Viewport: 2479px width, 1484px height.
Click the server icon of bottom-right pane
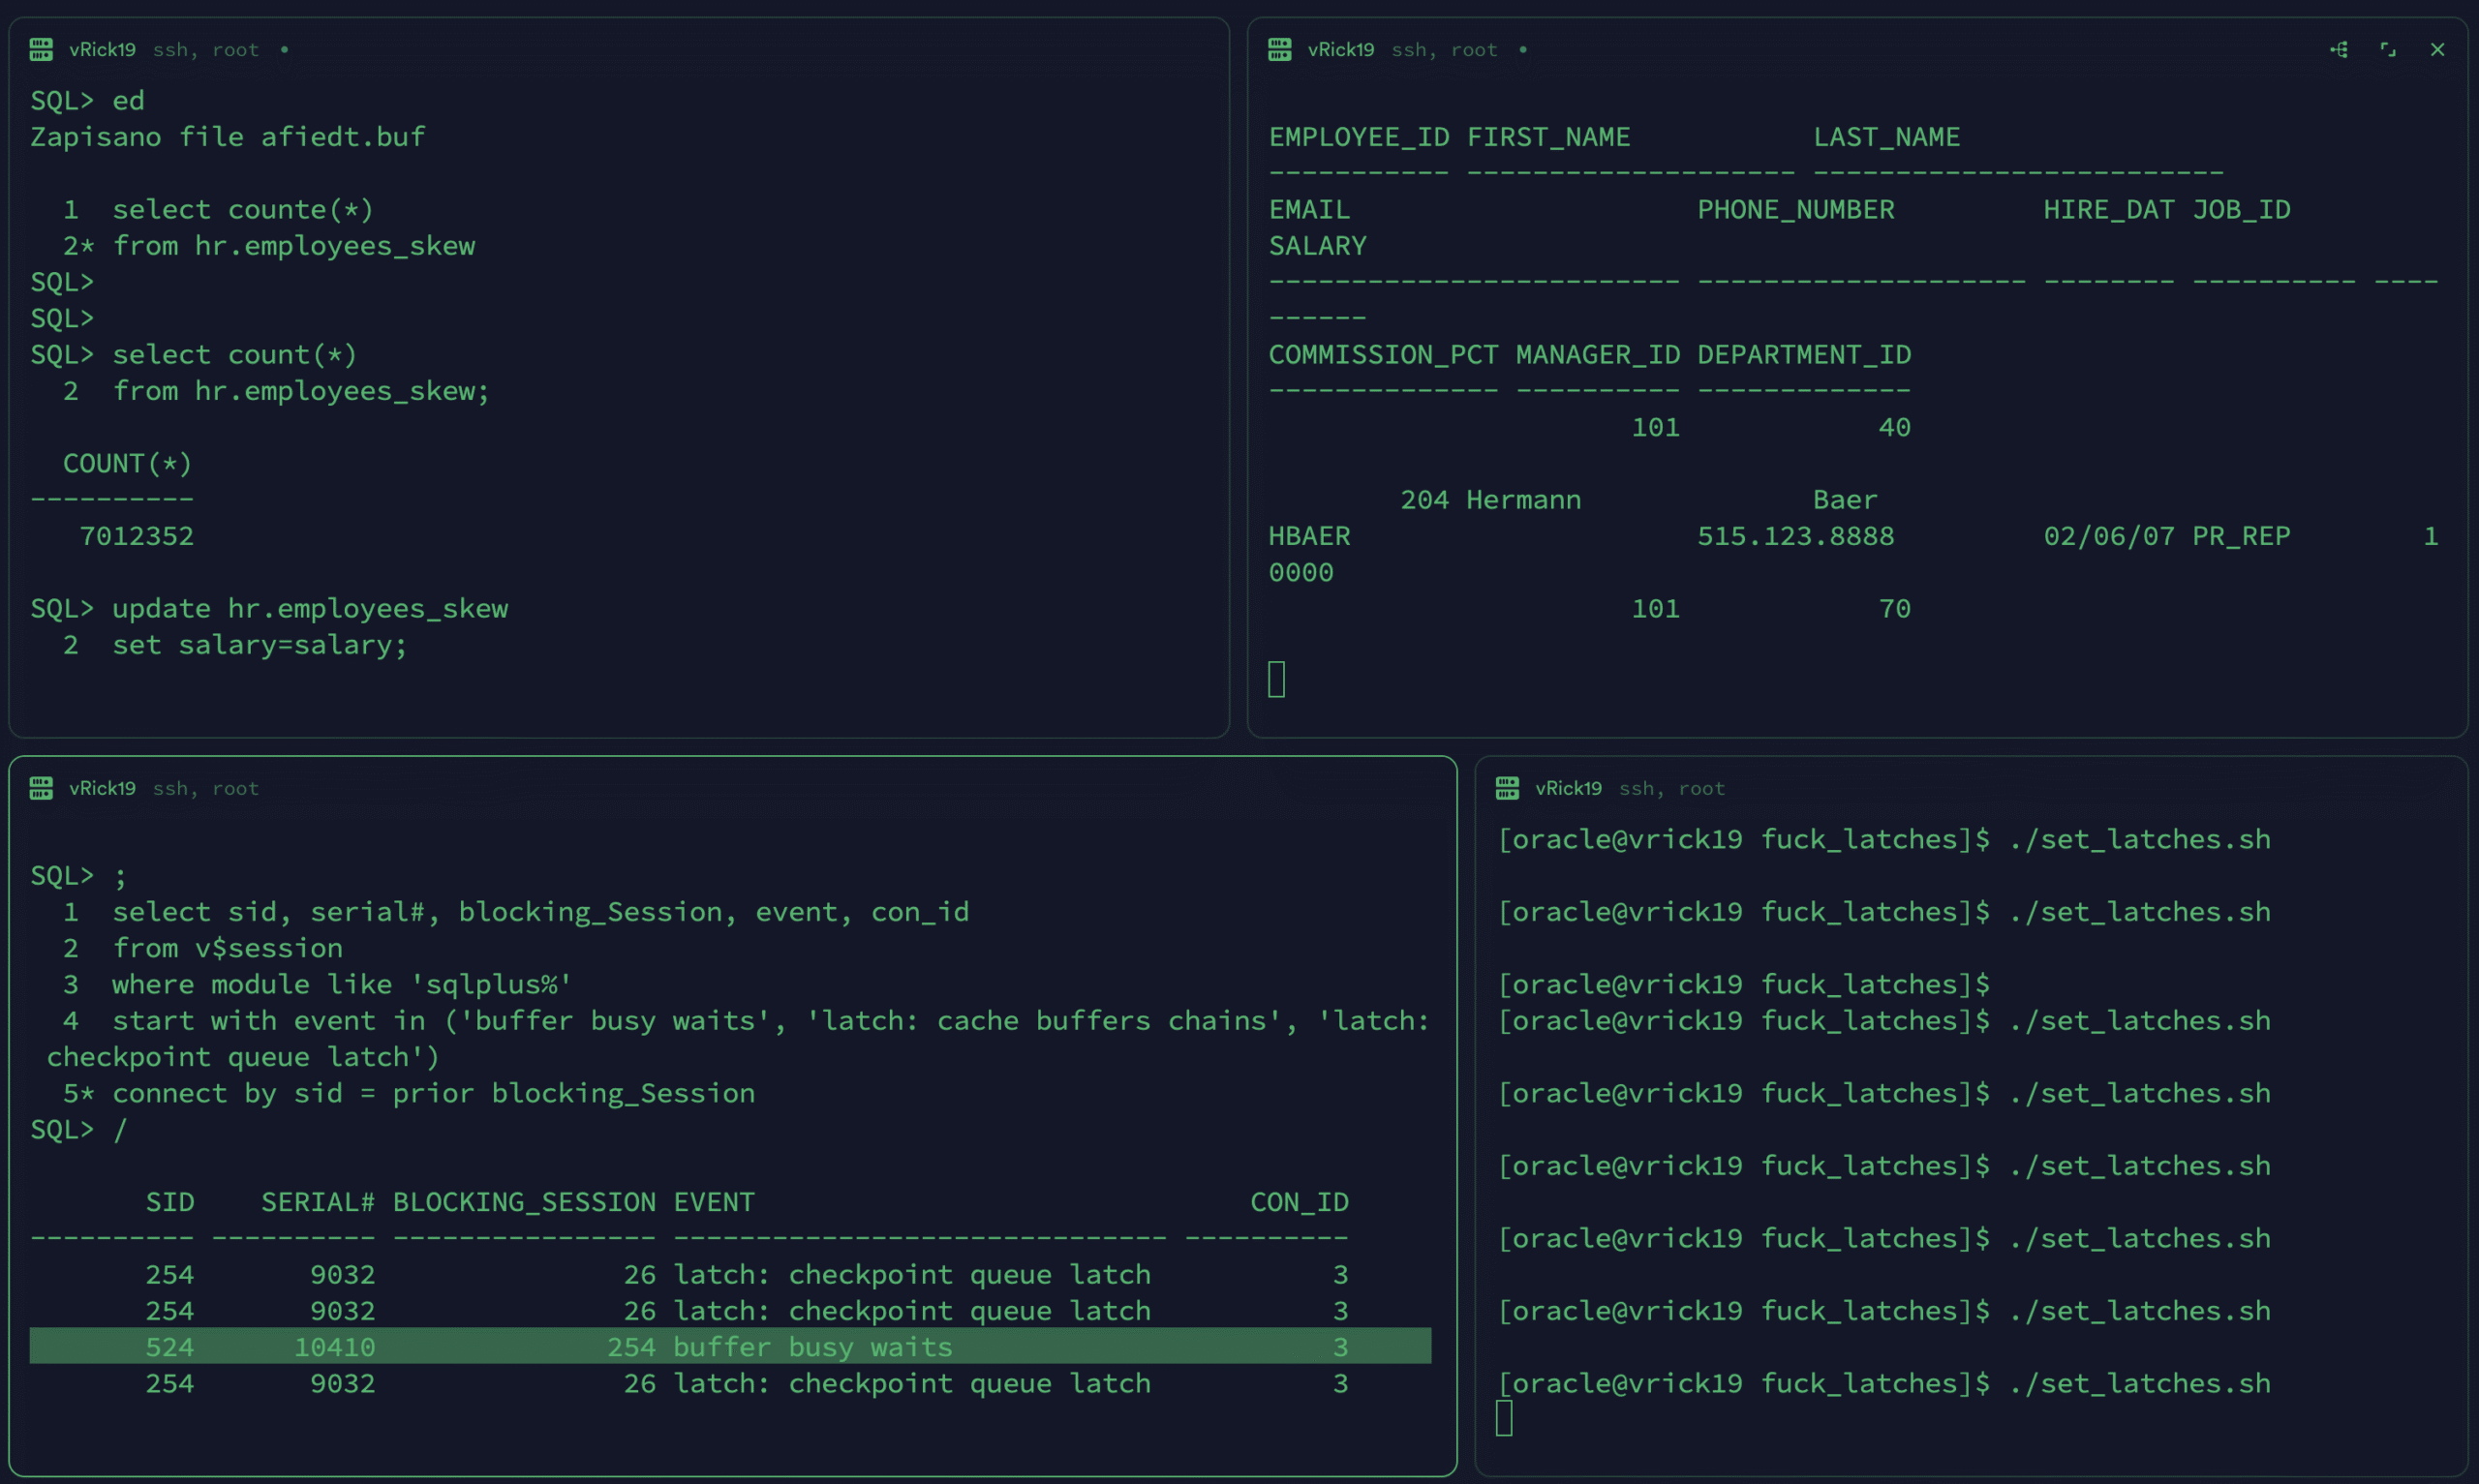(1507, 788)
